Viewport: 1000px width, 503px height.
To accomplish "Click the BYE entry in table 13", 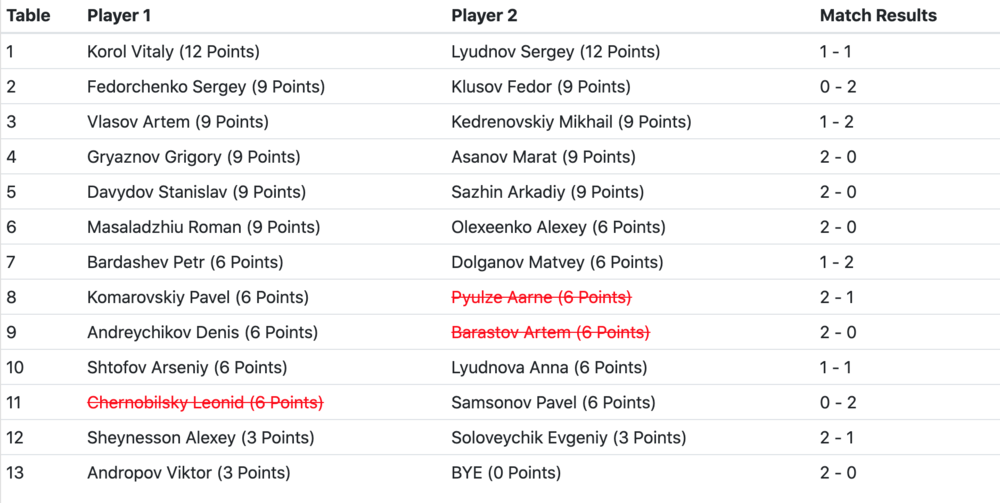I will point(506,473).
